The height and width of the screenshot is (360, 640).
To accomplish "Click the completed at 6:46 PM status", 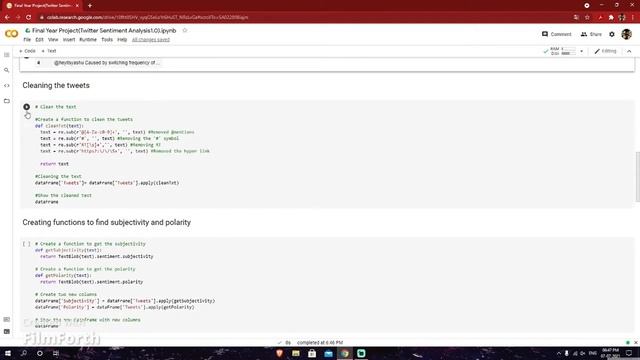I will 320,342.
